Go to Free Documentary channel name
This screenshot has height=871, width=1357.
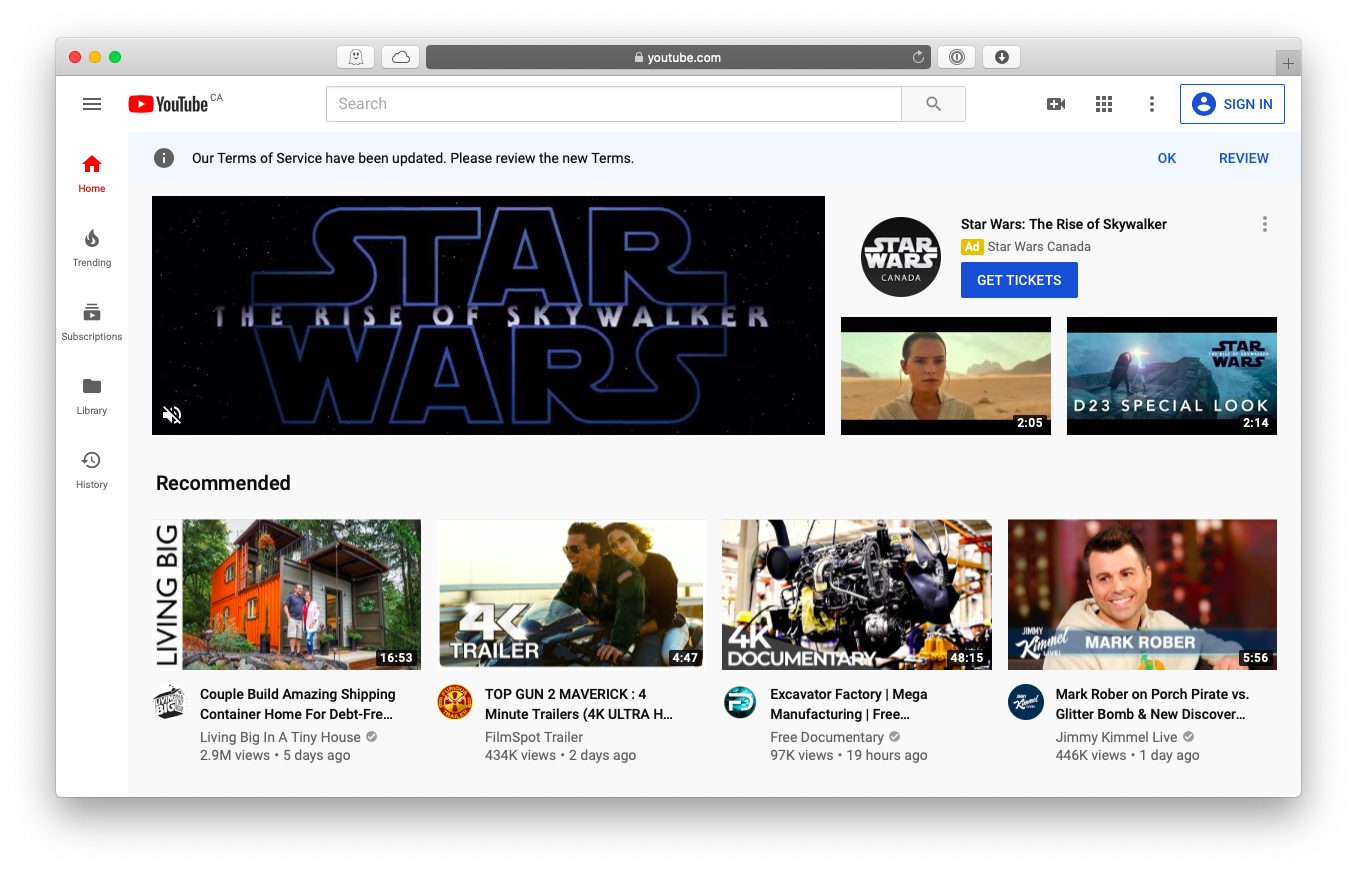827,737
